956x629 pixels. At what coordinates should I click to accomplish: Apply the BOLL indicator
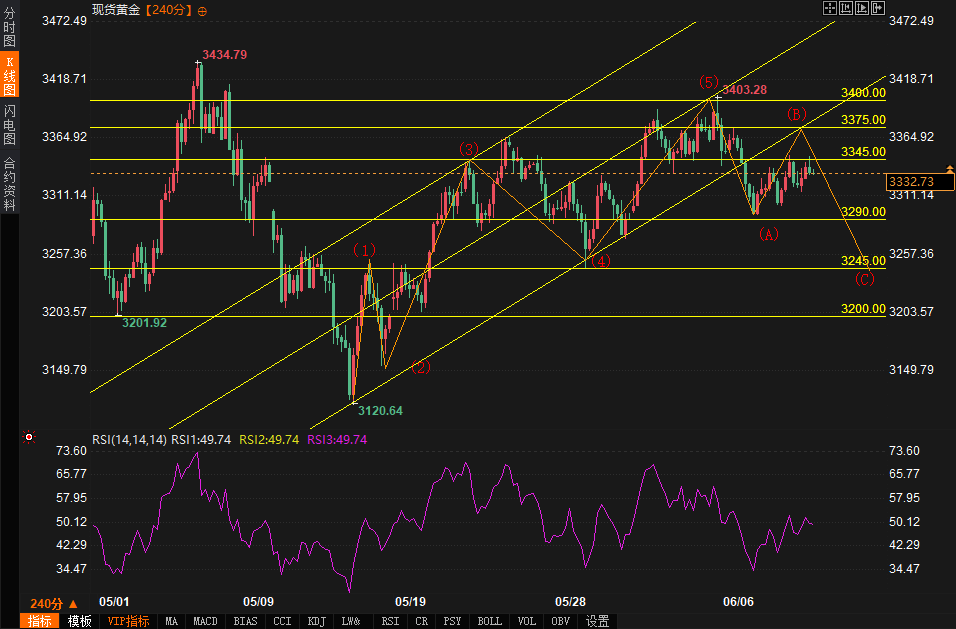pyautogui.click(x=490, y=621)
